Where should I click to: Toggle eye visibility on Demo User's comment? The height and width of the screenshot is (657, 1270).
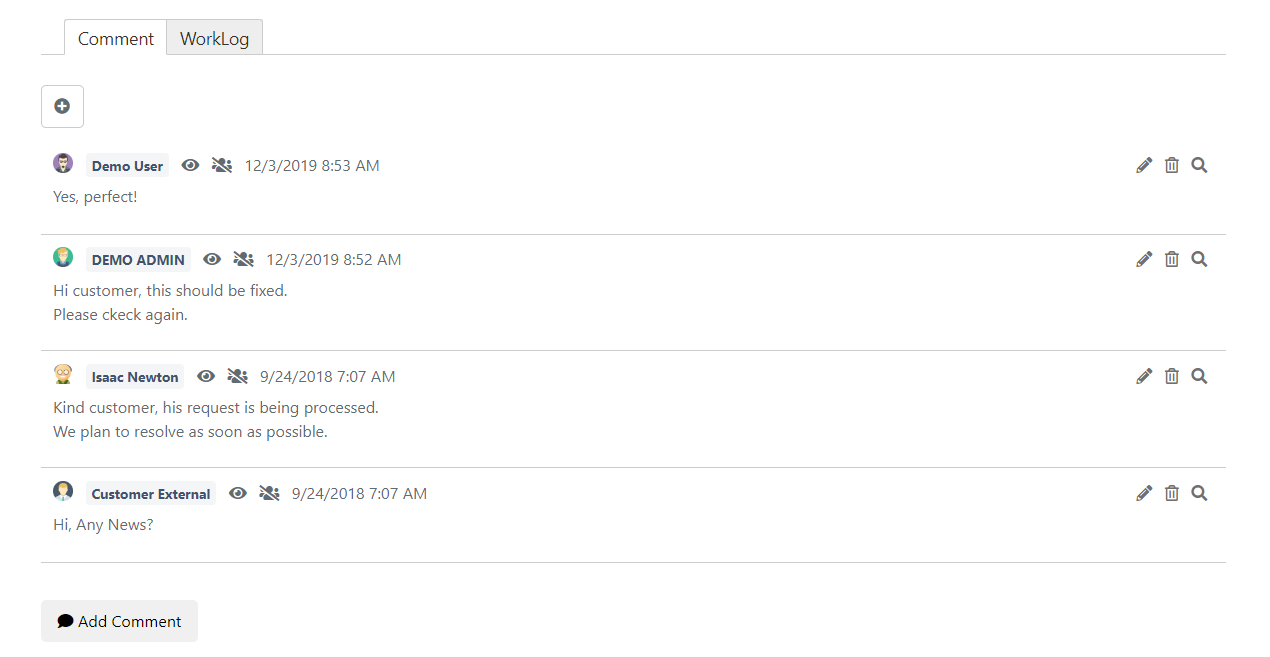[190, 166]
